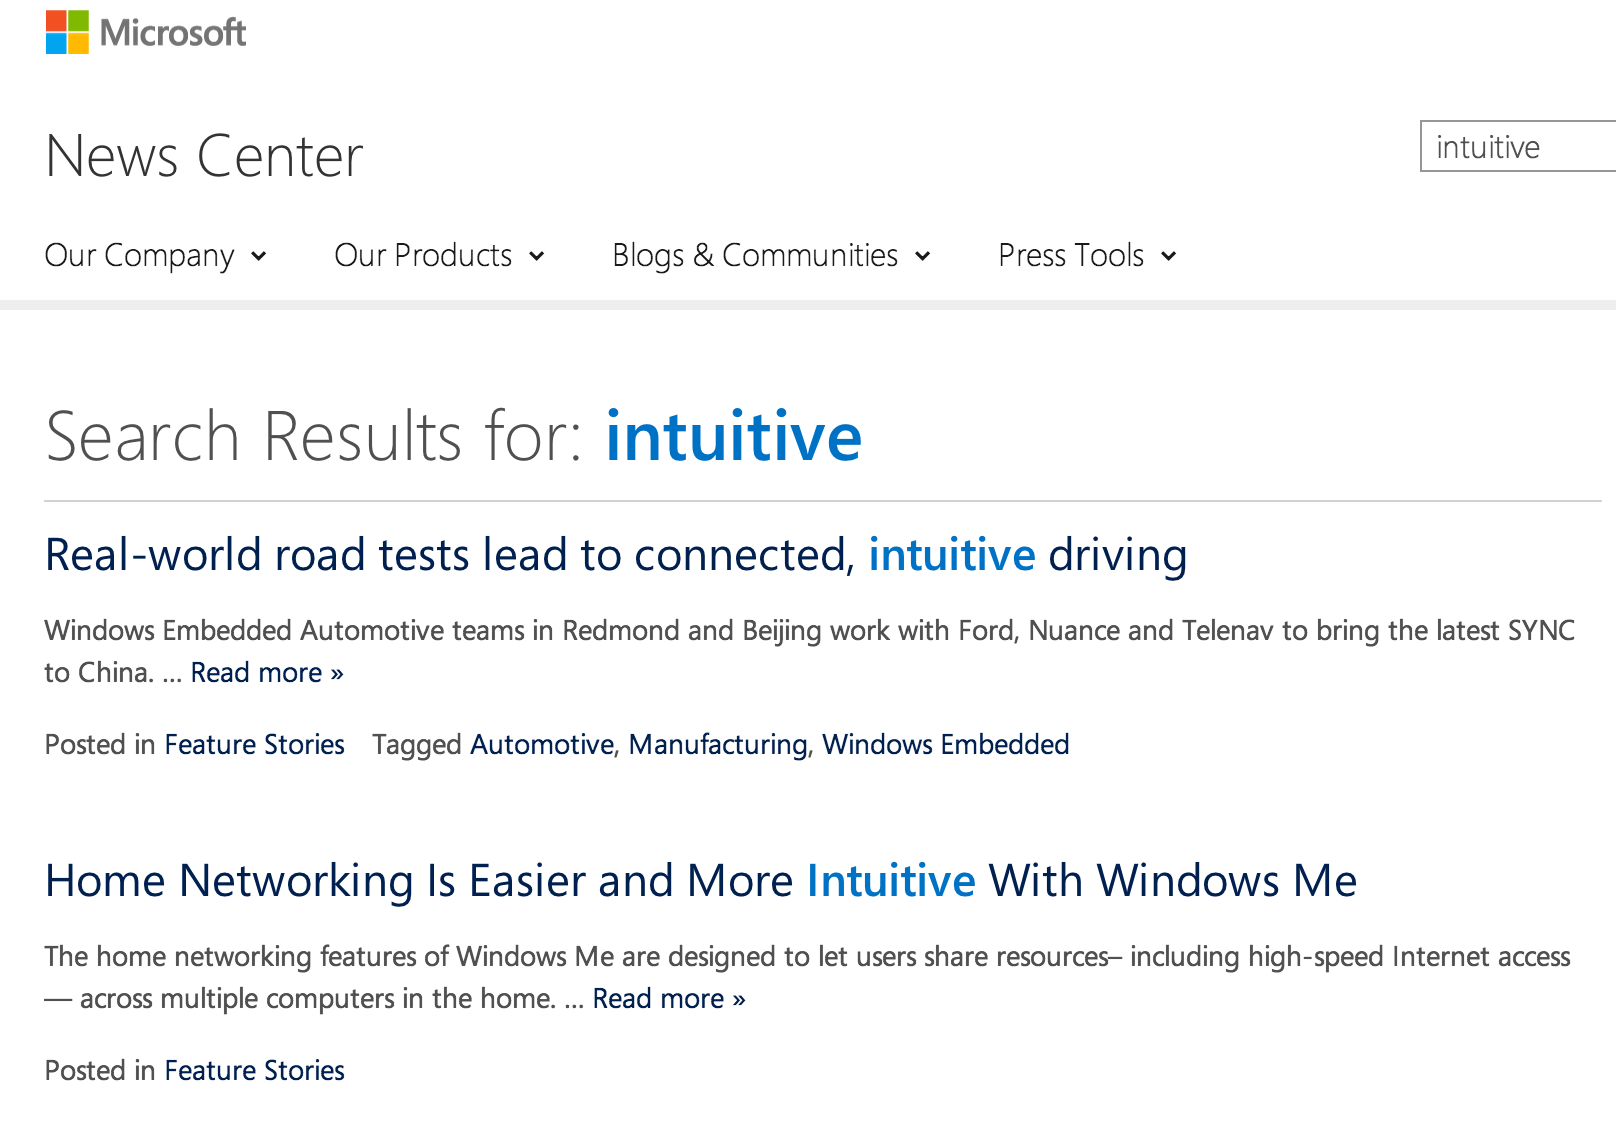1616x1136 pixels.
Task: Click text 'The home networking features of Windows Me'
Action: pyautogui.click(x=330, y=957)
